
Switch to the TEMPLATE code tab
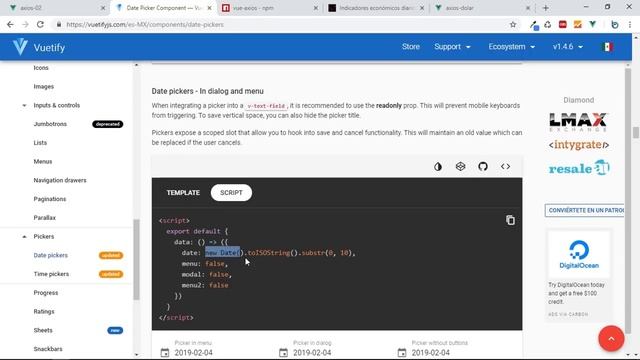click(183, 193)
